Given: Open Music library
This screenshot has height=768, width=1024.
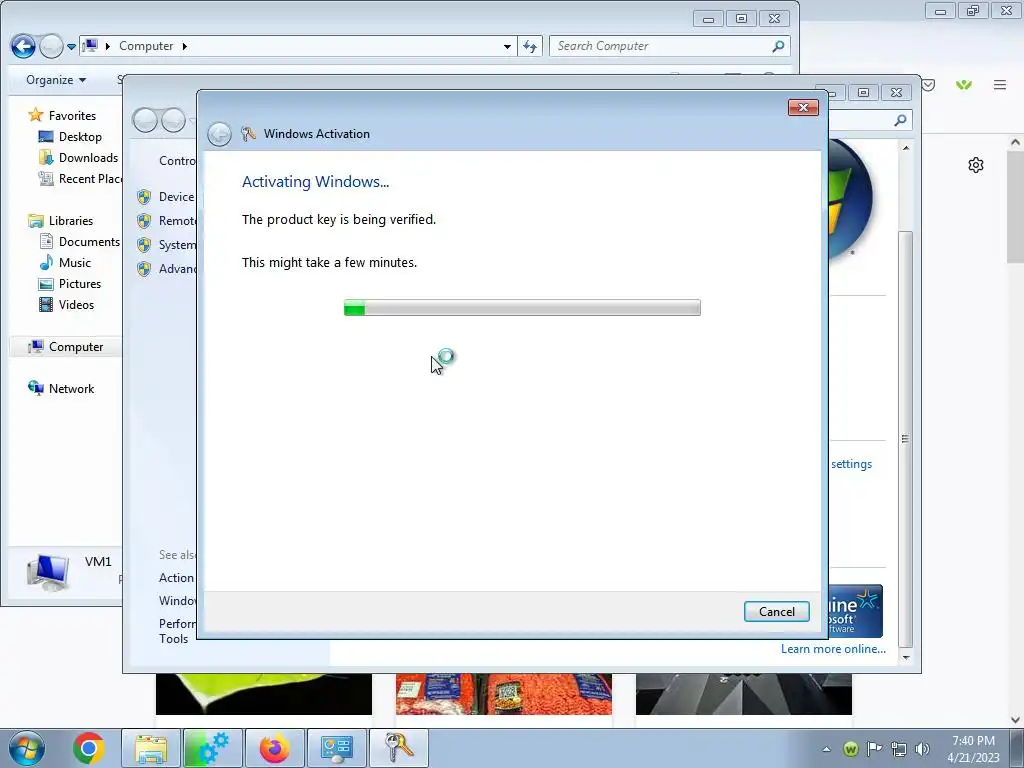Looking at the screenshot, I should (x=74, y=263).
